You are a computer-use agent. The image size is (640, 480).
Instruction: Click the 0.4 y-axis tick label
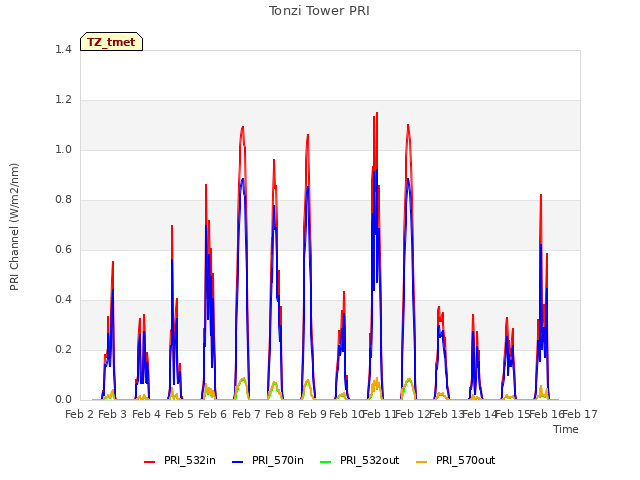point(63,300)
